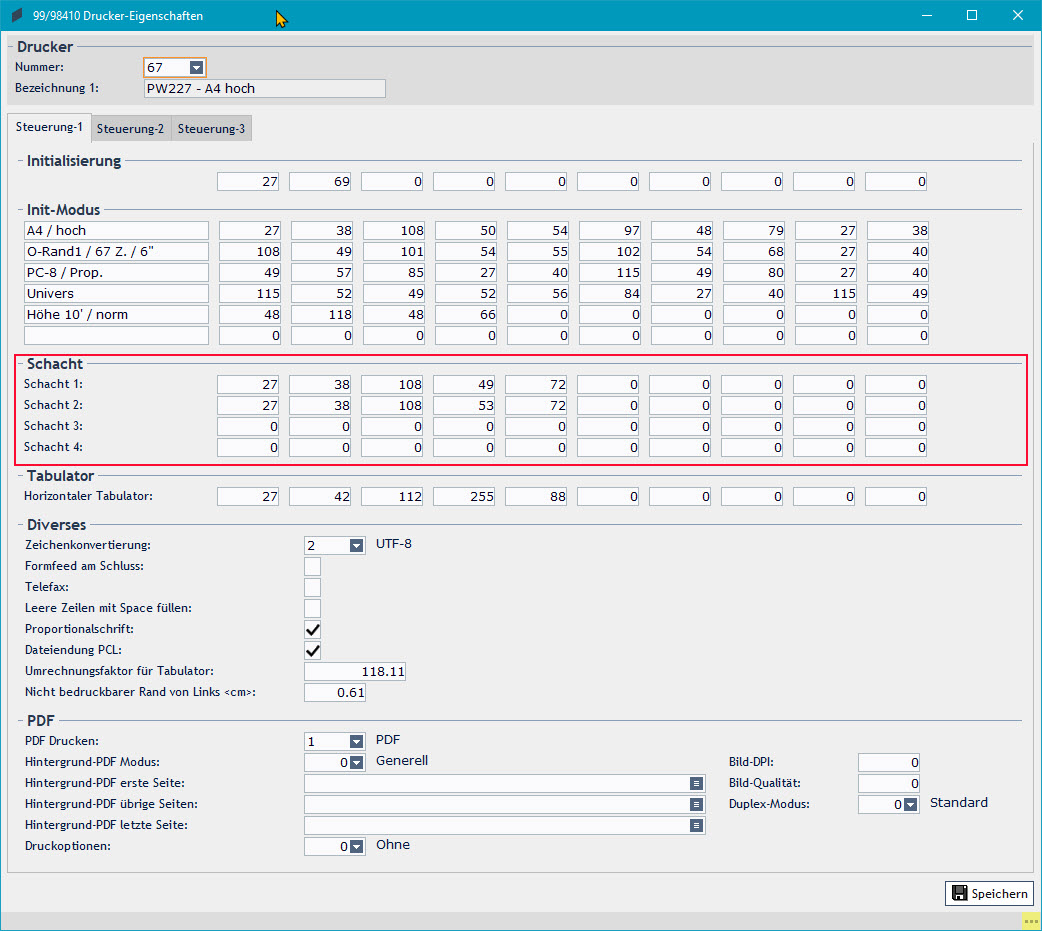
Task: Click the Umrechnungsfaktor für Tabulator field
Action: coord(355,672)
